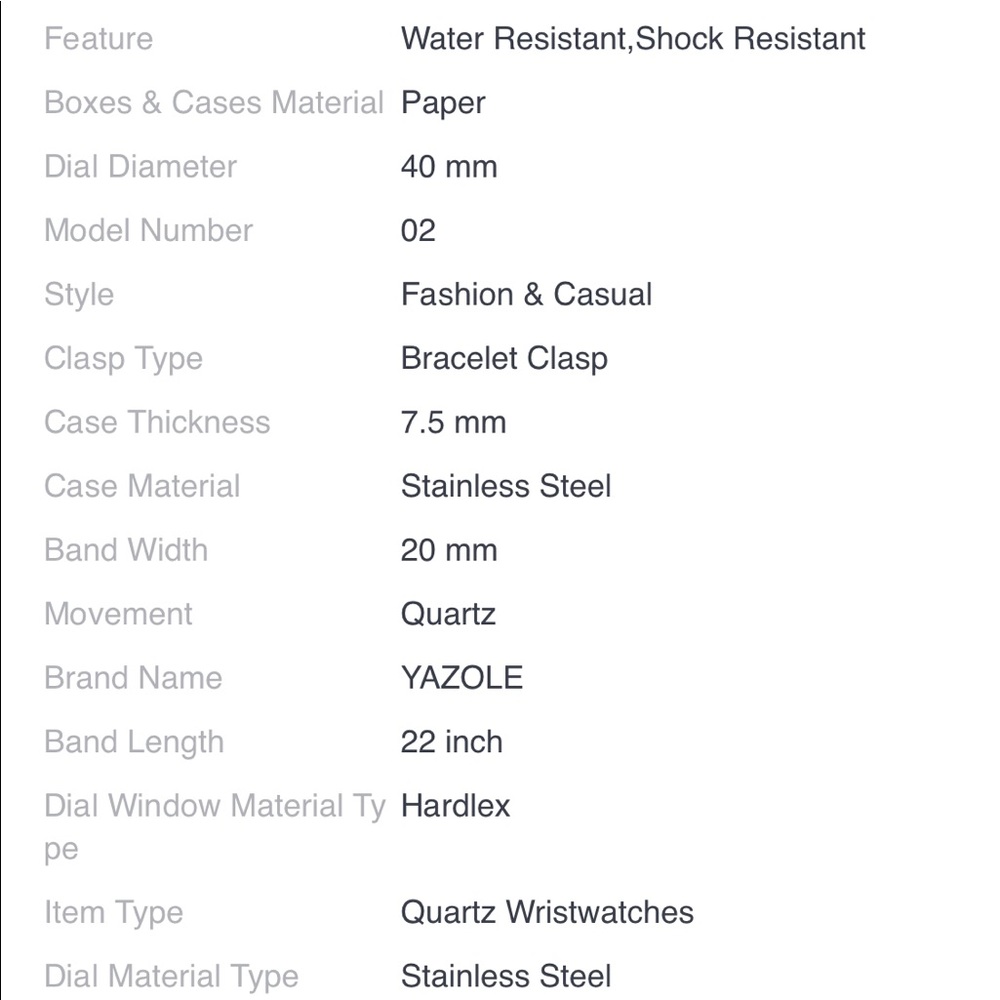The width and height of the screenshot is (1000, 1000).
Task: Select the Water Resistant, Shock Resistant value
Action: (x=633, y=39)
